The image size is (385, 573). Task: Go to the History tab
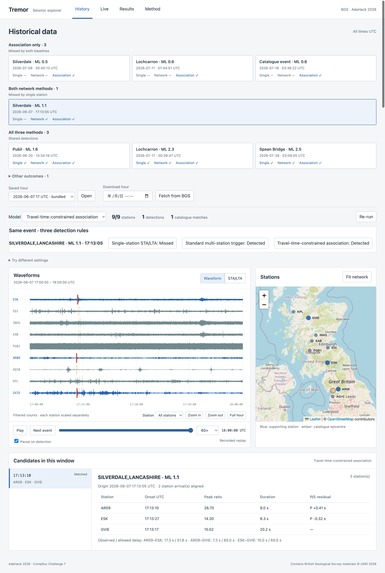pos(82,9)
